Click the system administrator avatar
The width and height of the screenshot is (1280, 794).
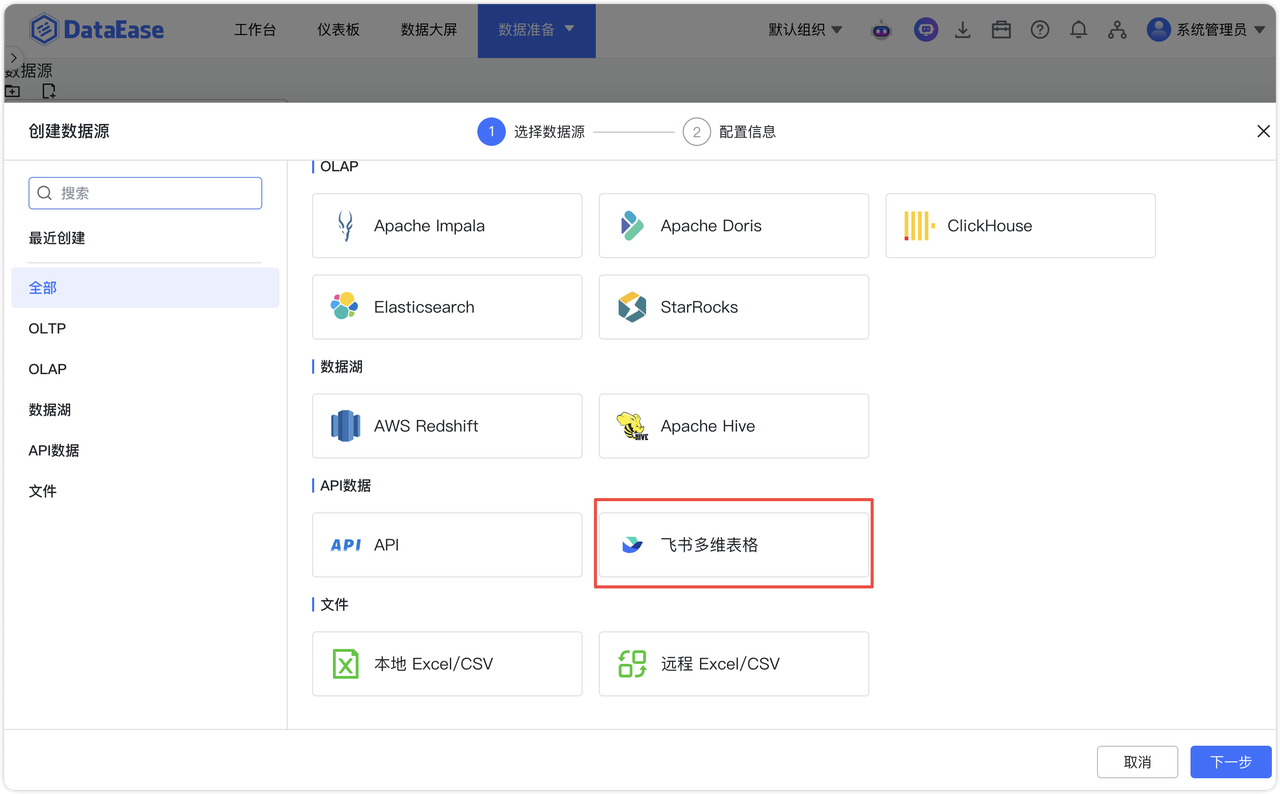(x=1159, y=30)
